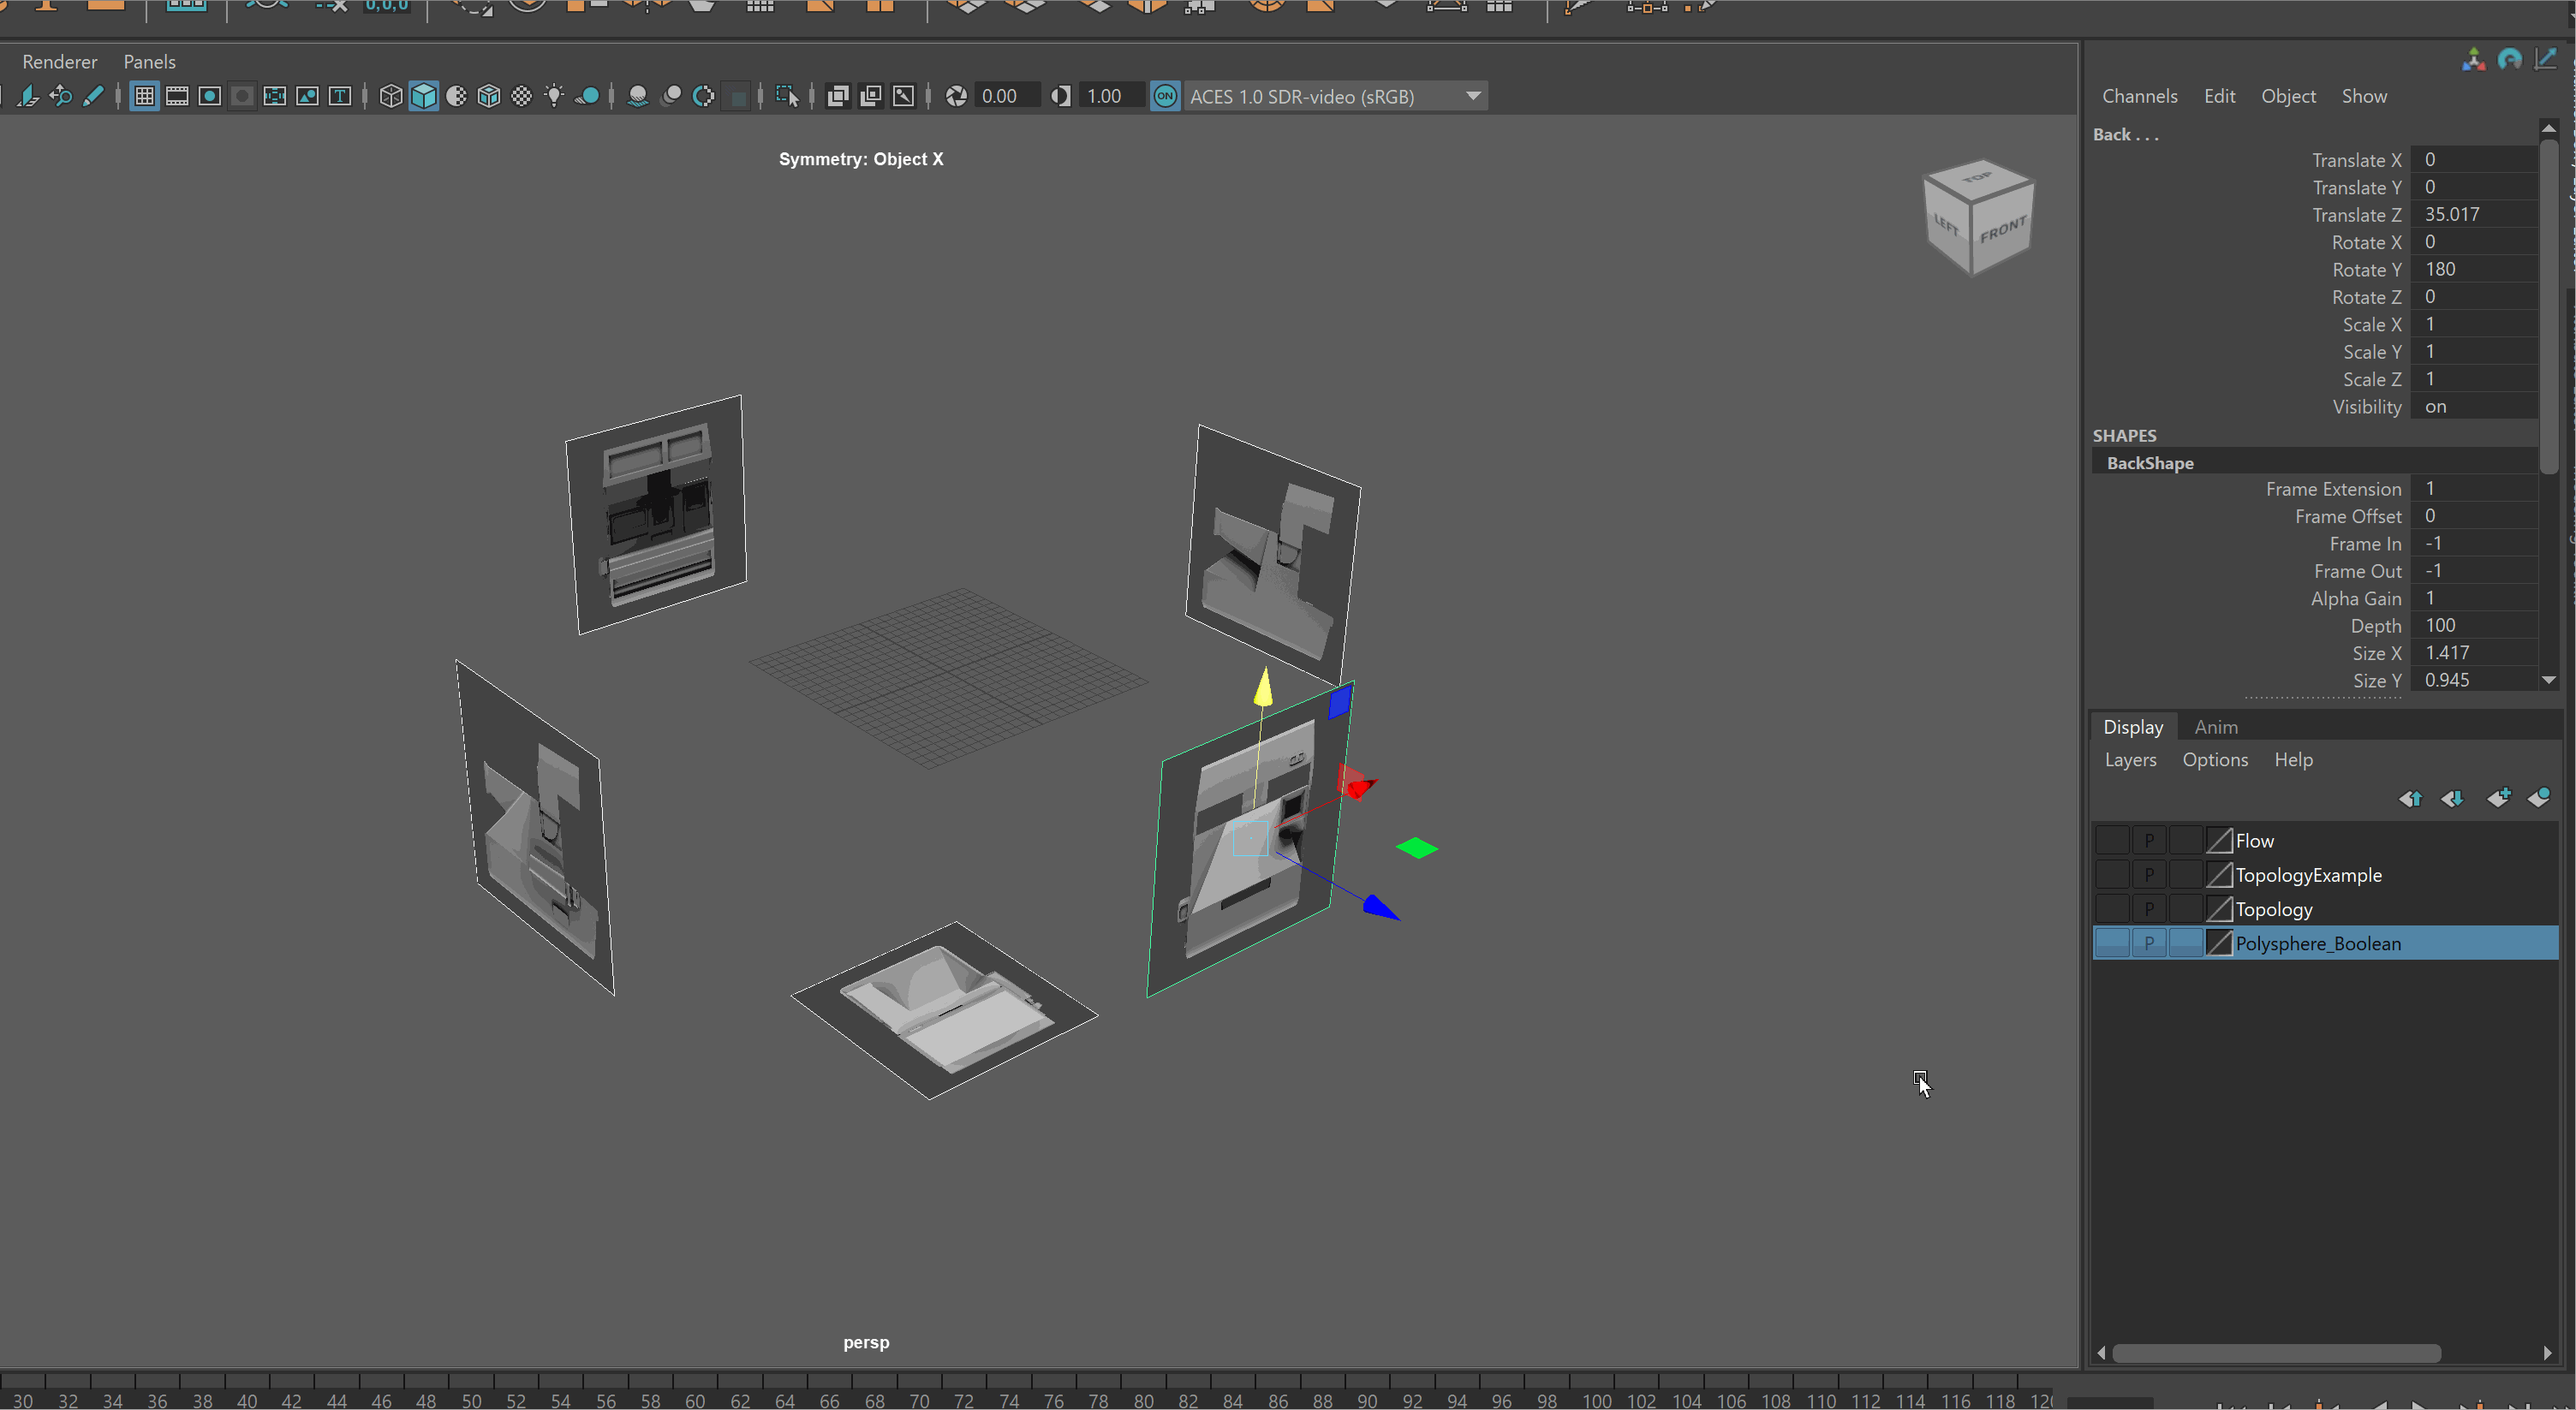Toggle the color management ON button

[x=1165, y=96]
